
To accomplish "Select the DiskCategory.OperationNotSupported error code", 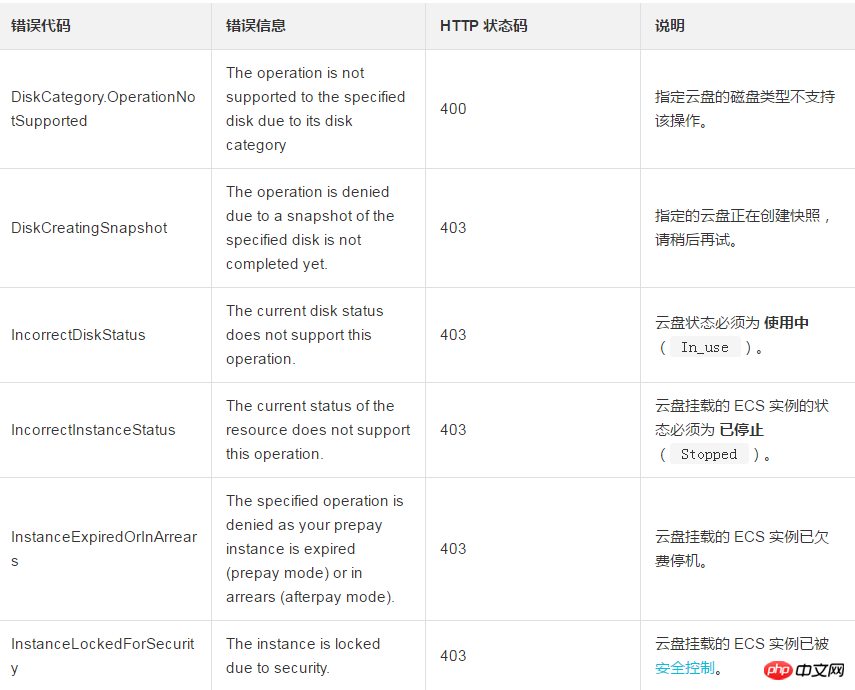I will tap(103, 109).
